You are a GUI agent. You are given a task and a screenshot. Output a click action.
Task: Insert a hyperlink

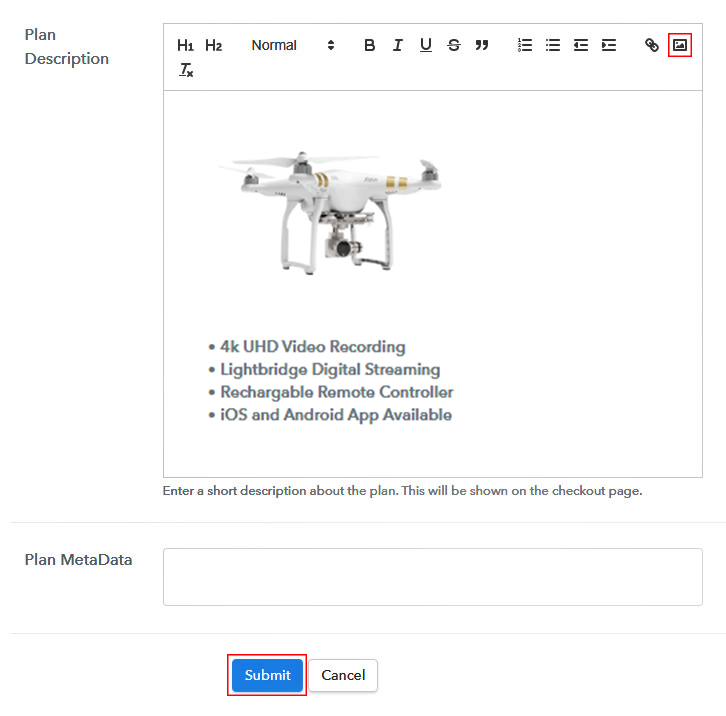coord(651,45)
